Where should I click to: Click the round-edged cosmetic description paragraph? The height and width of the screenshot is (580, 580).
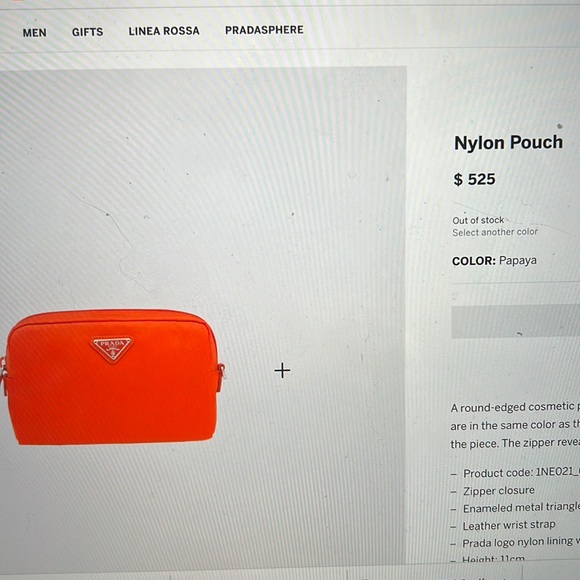tap(515, 425)
